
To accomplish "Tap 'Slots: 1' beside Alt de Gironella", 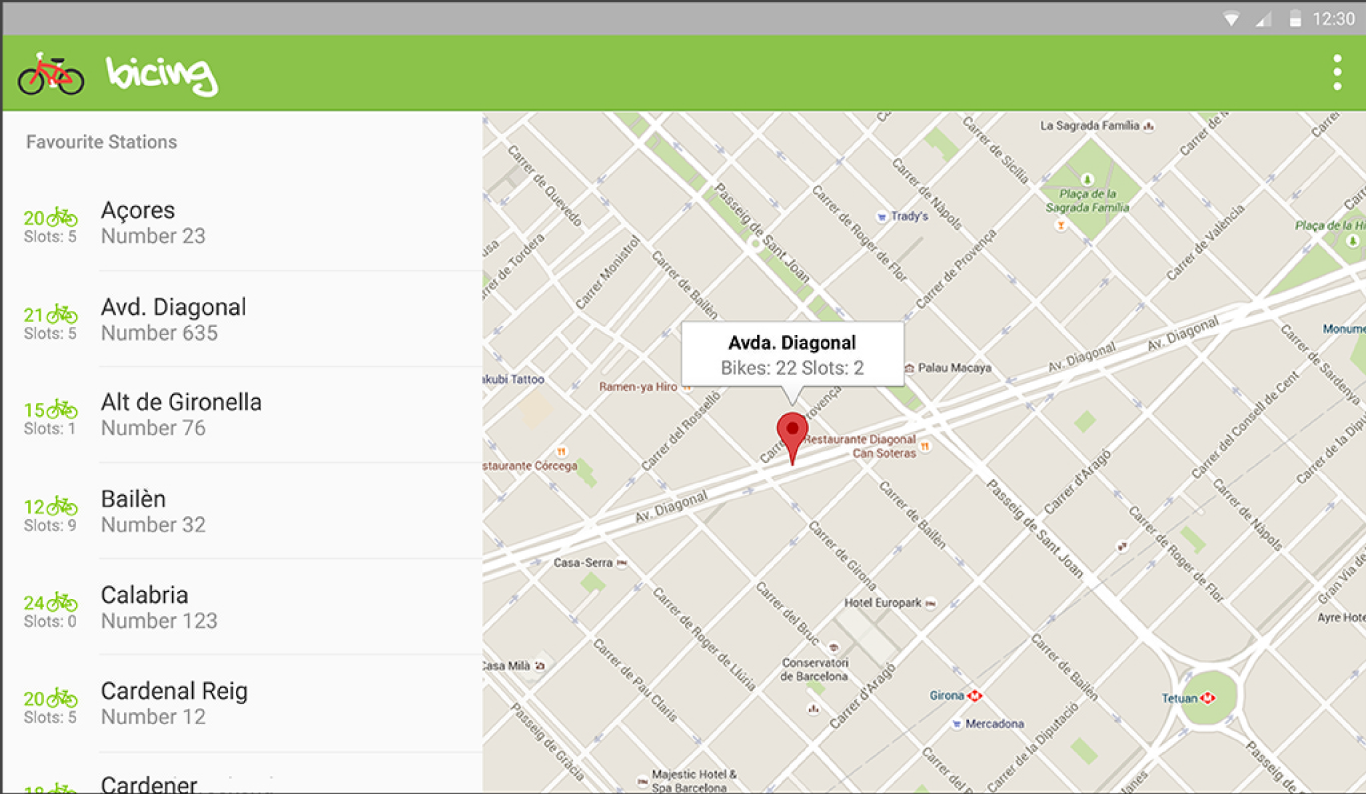I will 50,428.
